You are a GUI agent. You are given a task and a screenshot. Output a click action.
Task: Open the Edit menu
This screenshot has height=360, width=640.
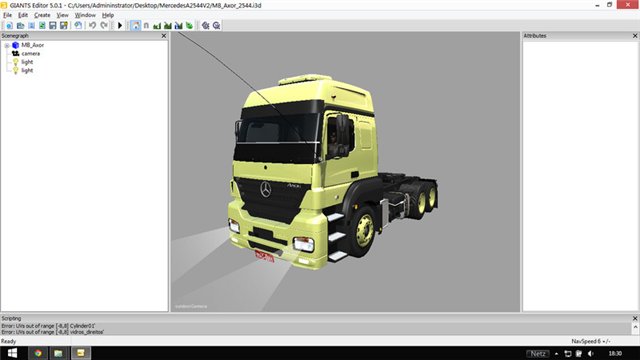tap(23, 15)
